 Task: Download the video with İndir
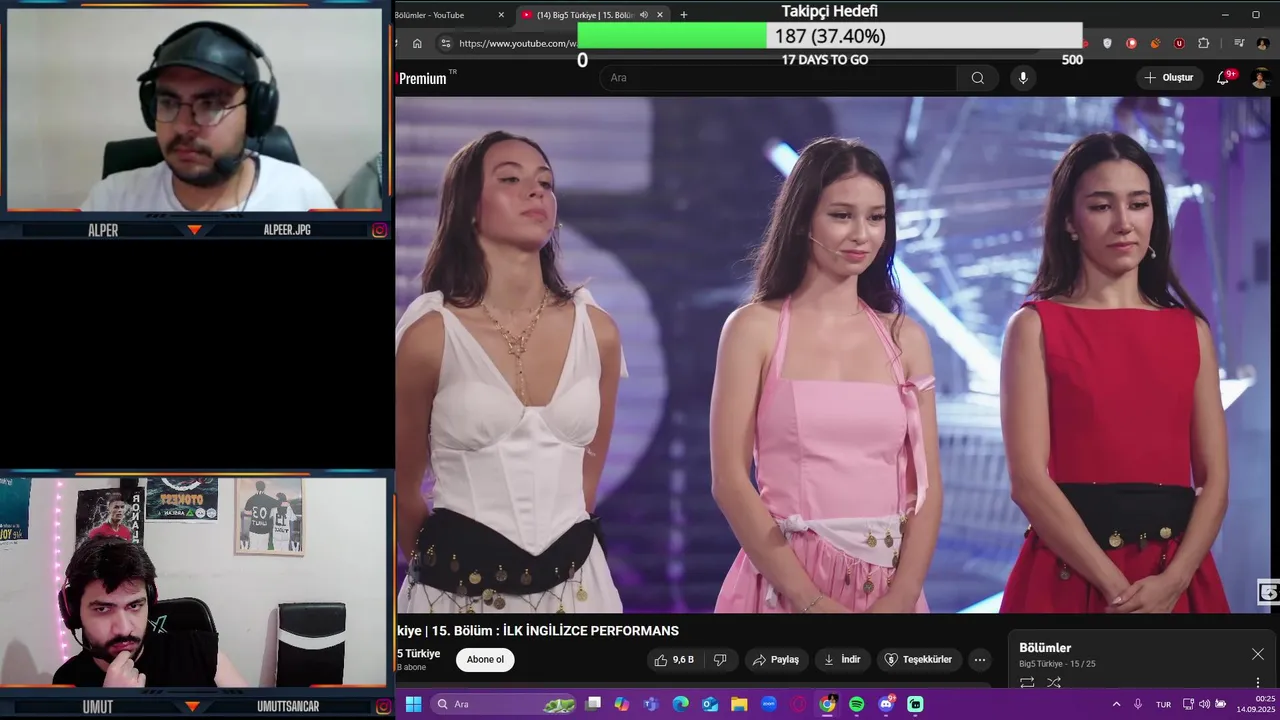coord(841,660)
